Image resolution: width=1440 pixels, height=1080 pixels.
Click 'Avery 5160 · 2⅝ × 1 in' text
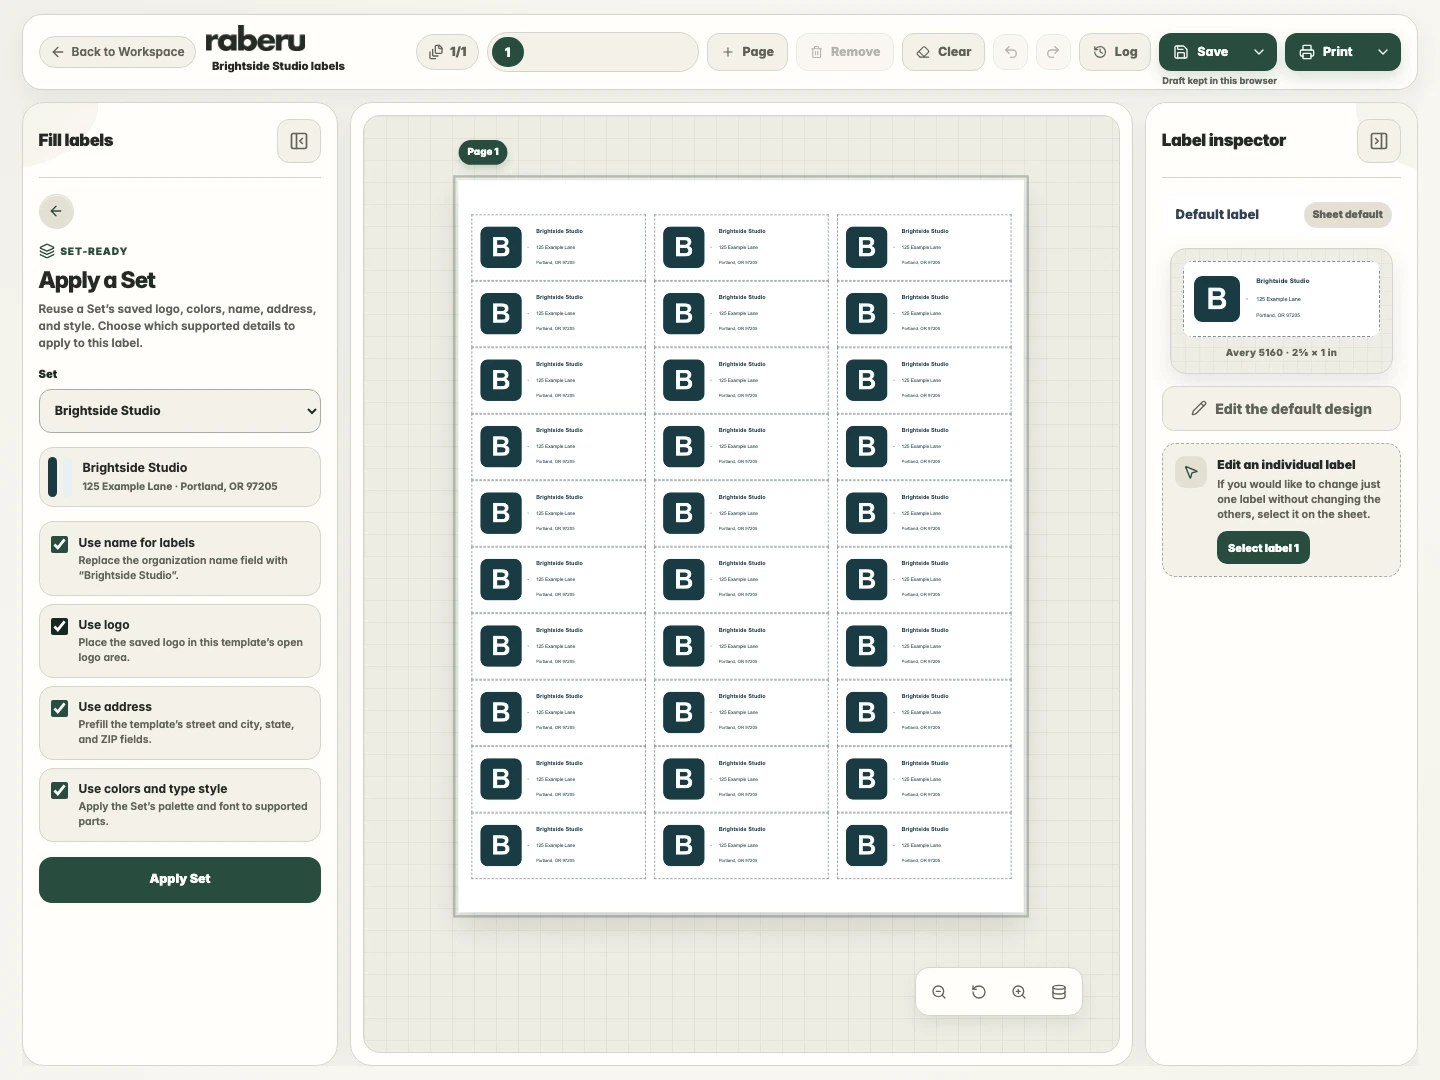pyautogui.click(x=1281, y=353)
